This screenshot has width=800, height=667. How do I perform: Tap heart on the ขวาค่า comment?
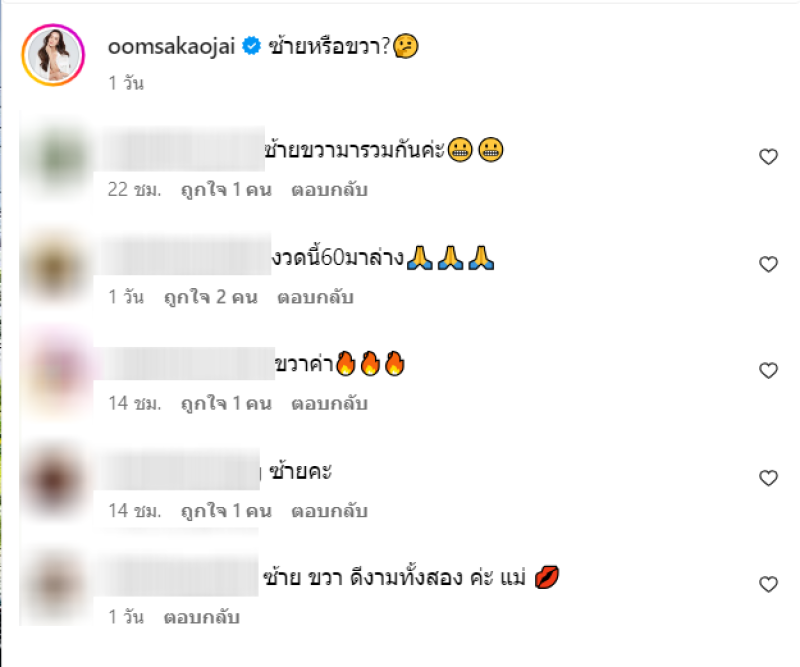(768, 370)
